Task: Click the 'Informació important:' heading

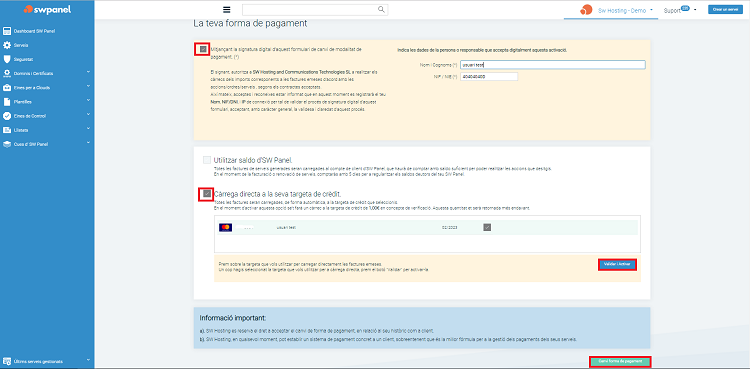Action: click(232, 318)
